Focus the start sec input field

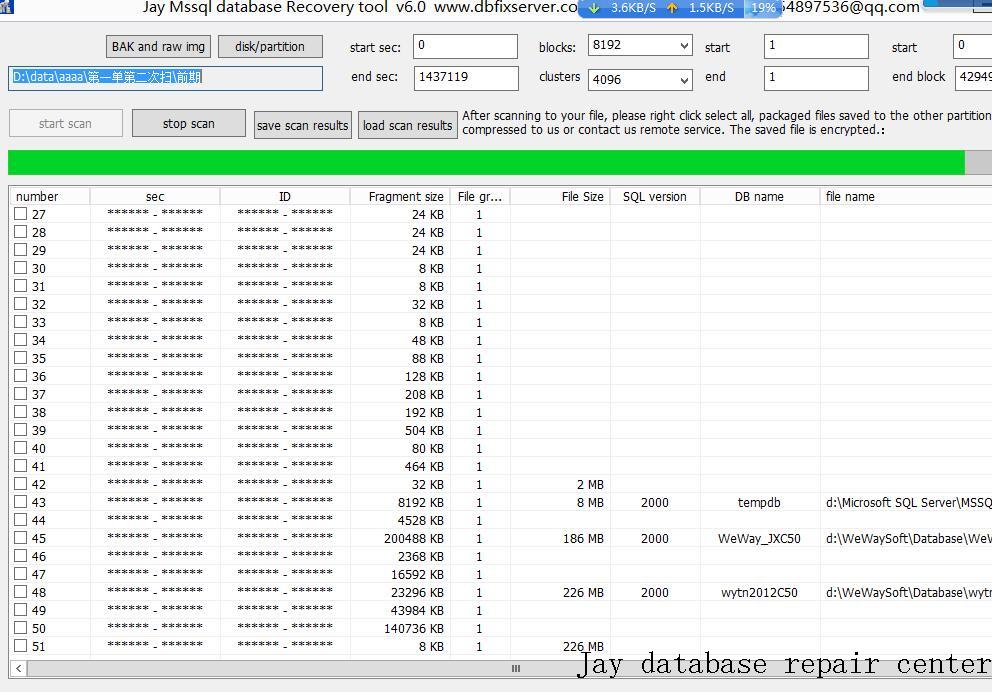point(466,46)
